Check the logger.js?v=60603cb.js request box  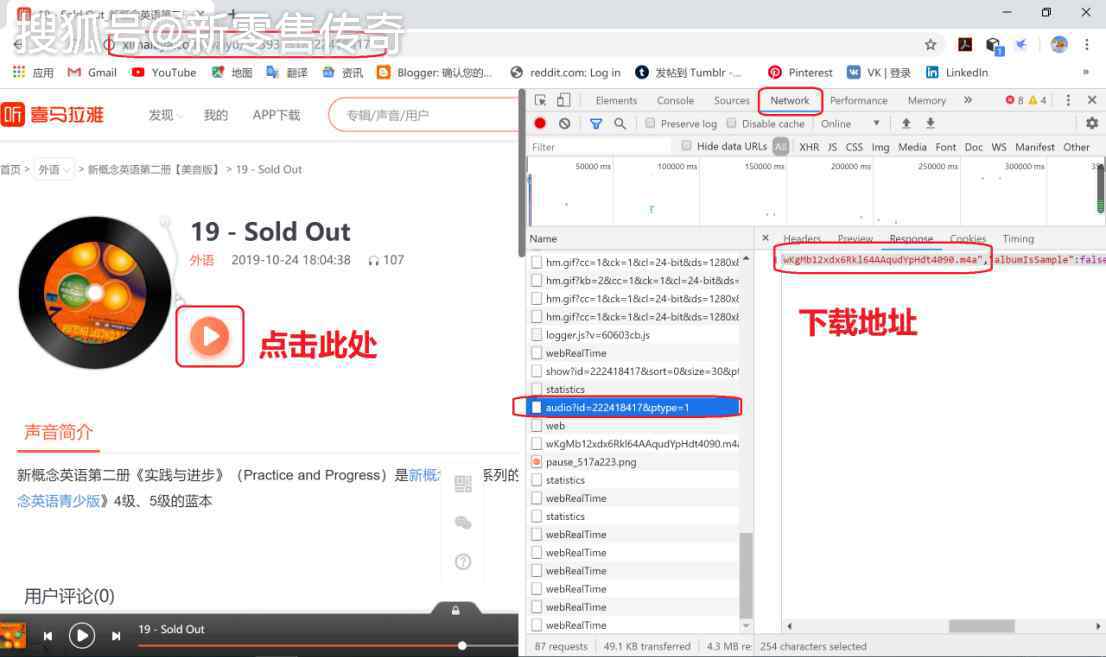537,334
